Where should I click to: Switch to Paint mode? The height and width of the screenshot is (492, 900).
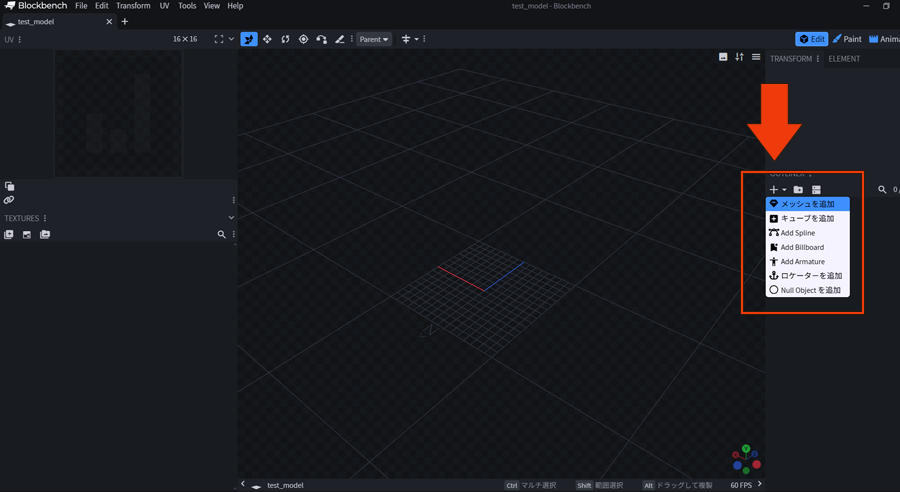tap(846, 39)
